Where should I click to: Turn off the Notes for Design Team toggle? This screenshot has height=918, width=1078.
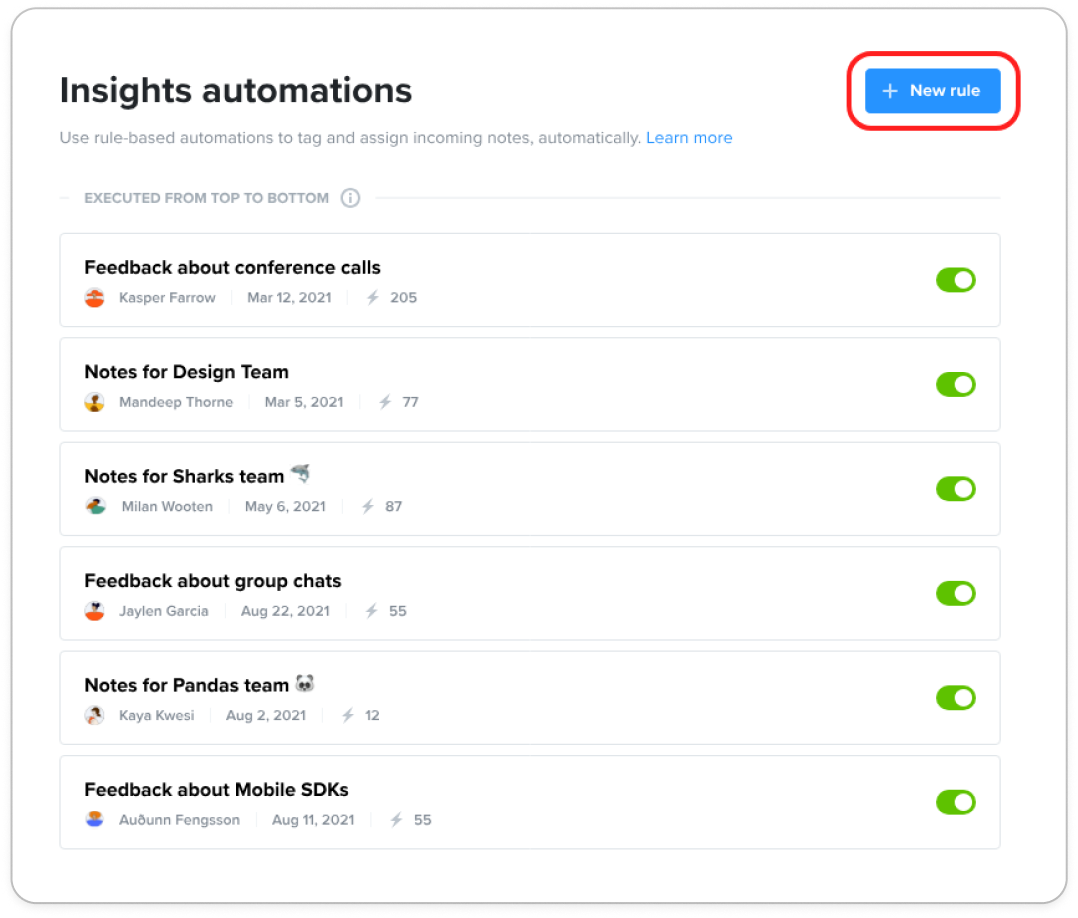[956, 384]
